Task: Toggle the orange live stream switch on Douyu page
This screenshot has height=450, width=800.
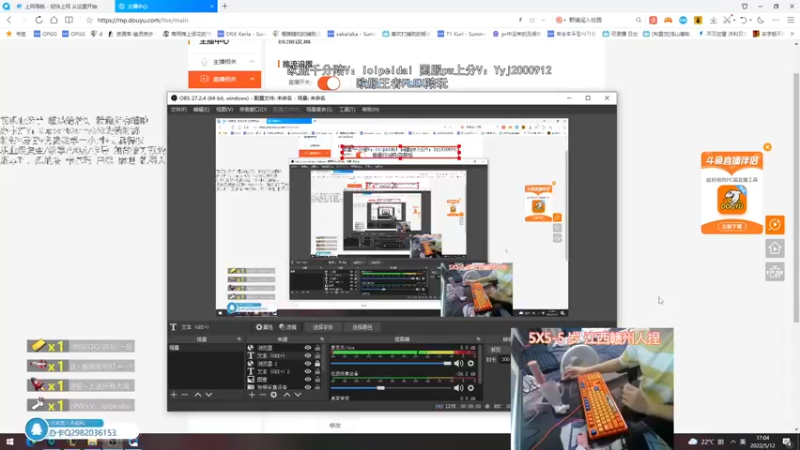Action: click(329, 83)
